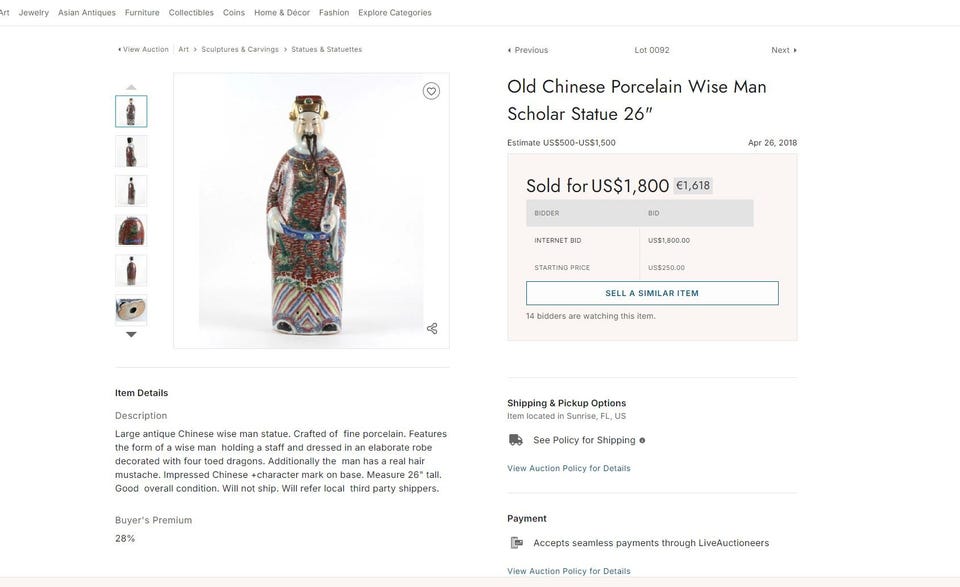Expand the Explore Categories menu
This screenshot has width=960, height=587.
[395, 13]
